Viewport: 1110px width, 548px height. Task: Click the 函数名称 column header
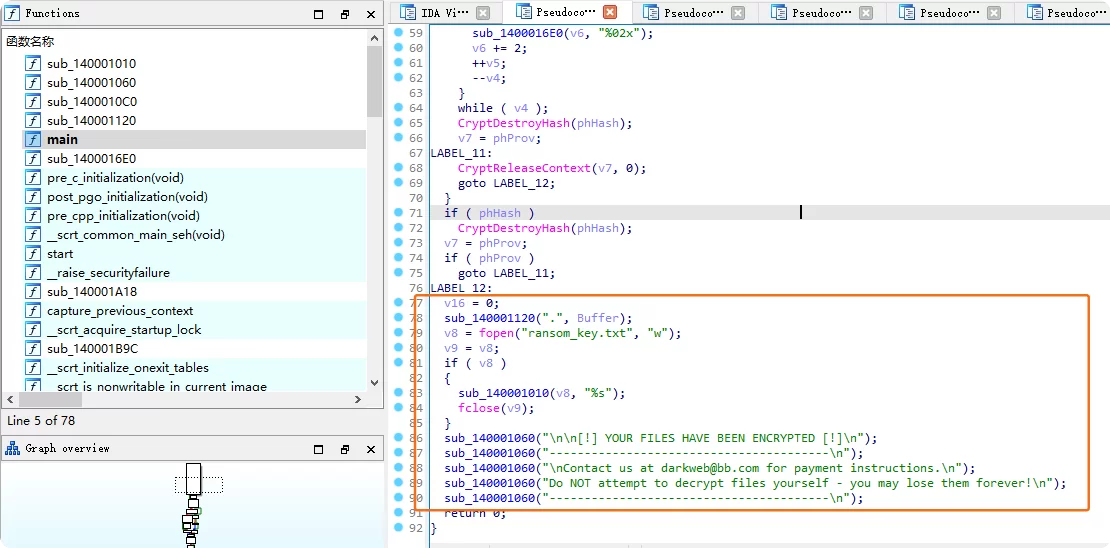point(31,42)
